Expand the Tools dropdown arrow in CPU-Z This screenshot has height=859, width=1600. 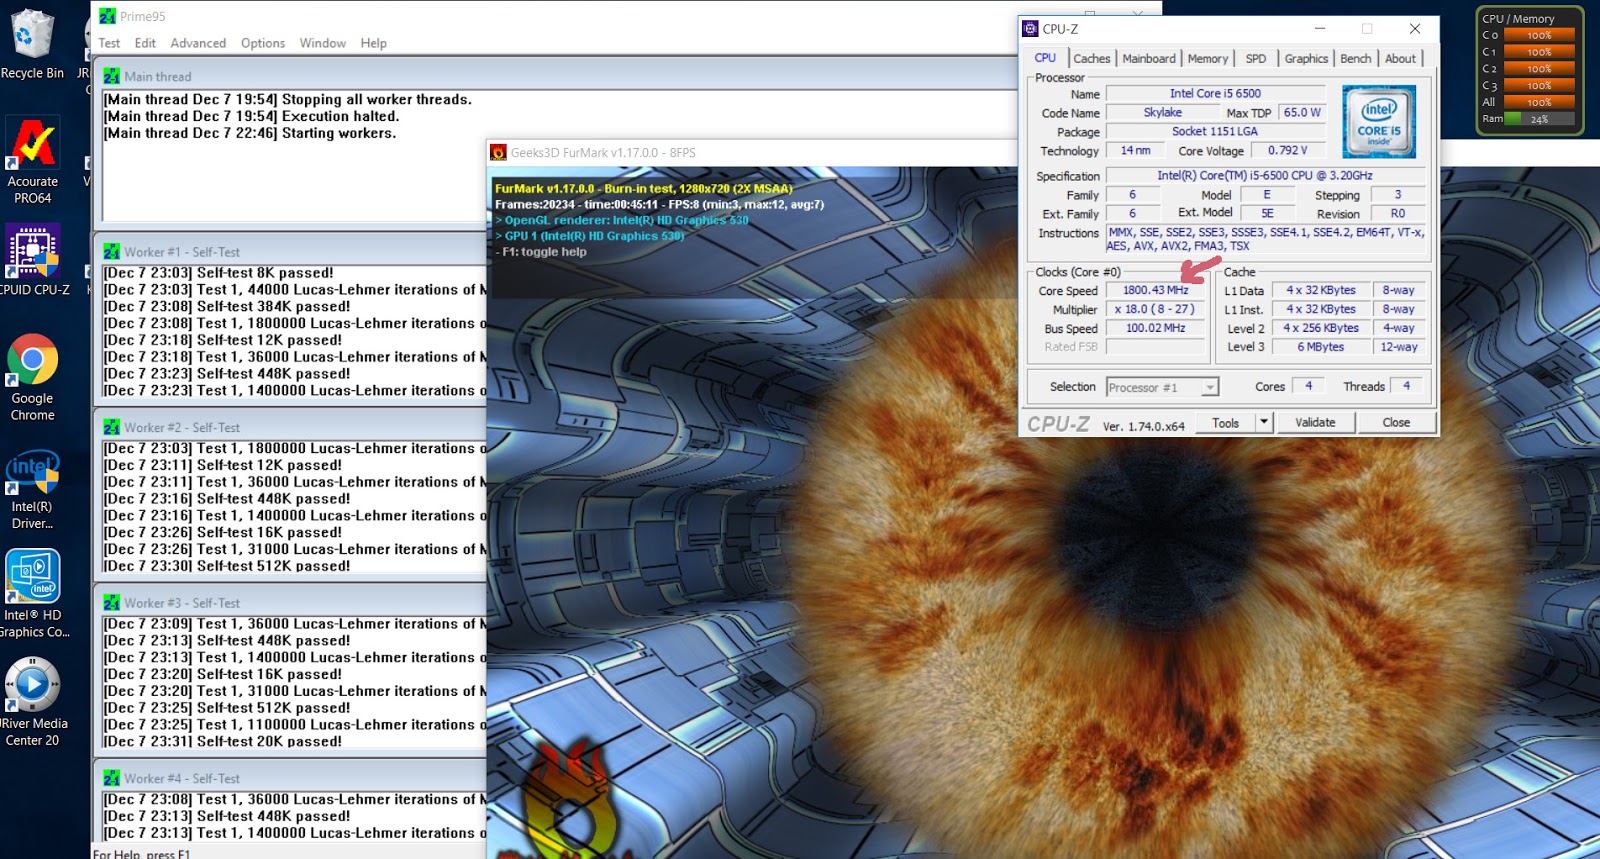pyautogui.click(x=1263, y=422)
